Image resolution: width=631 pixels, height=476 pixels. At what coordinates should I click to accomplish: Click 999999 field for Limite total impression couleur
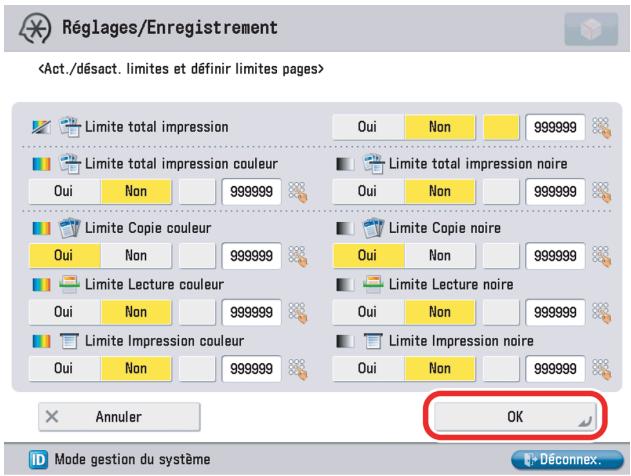(x=251, y=192)
